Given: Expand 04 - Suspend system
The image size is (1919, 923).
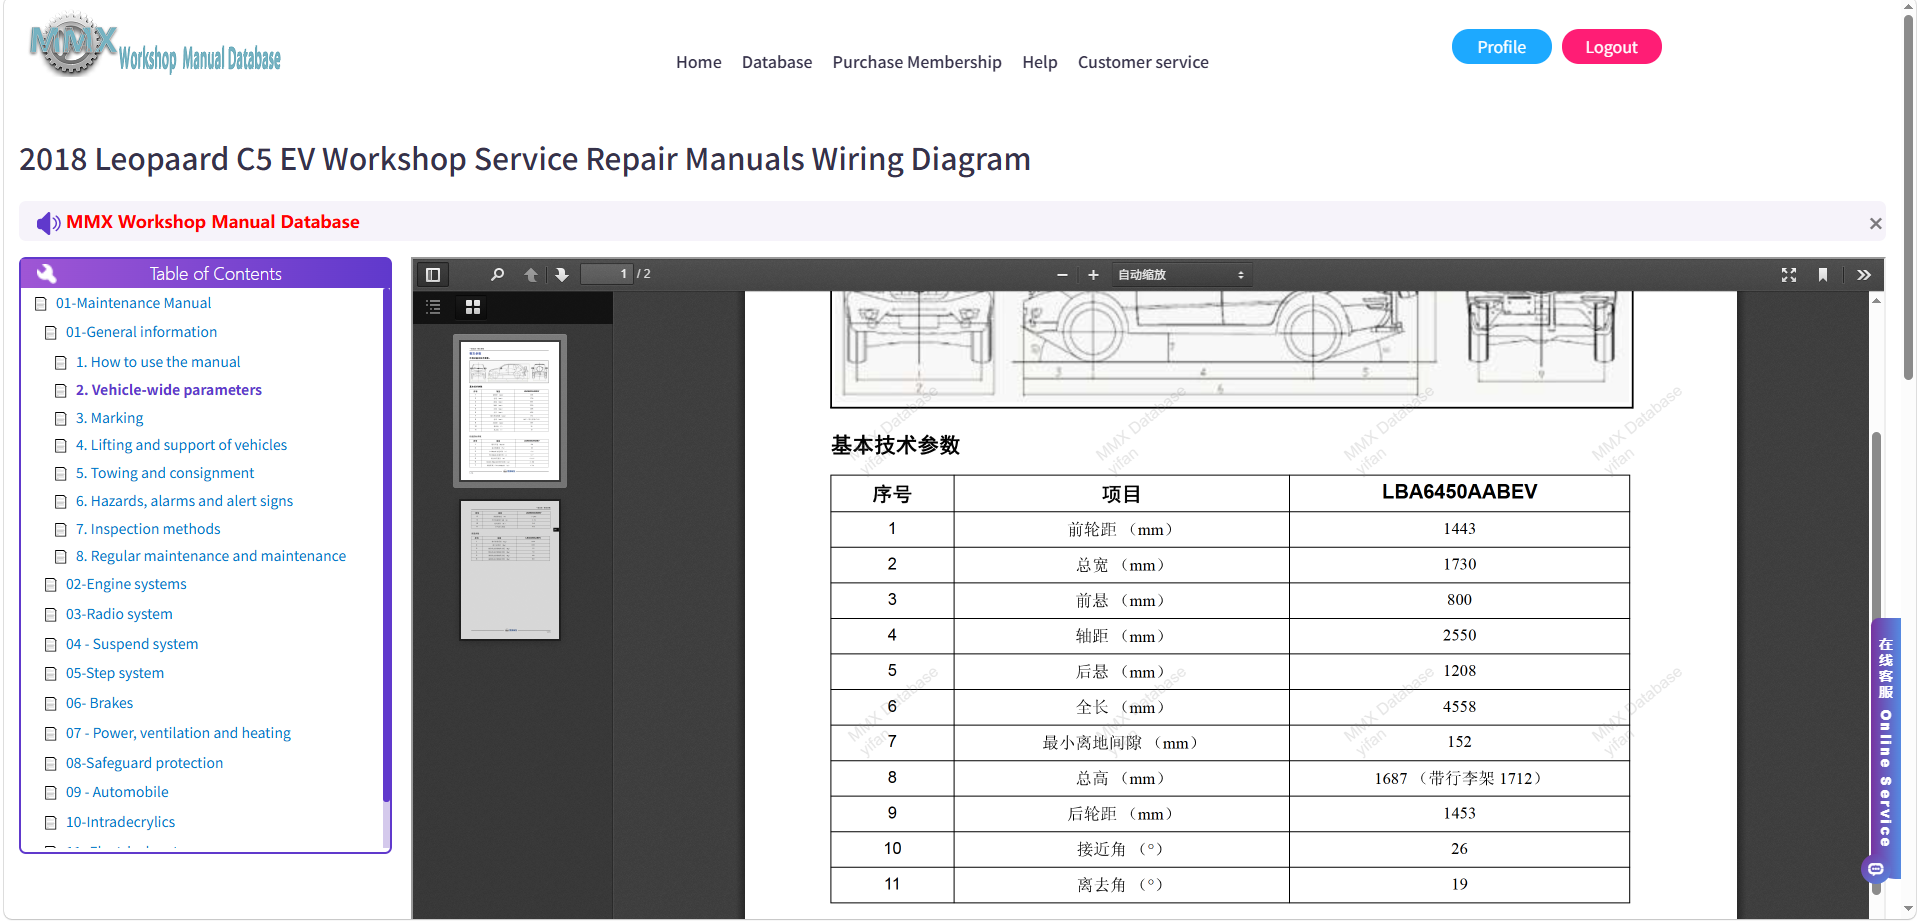Looking at the screenshot, I should [132, 644].
